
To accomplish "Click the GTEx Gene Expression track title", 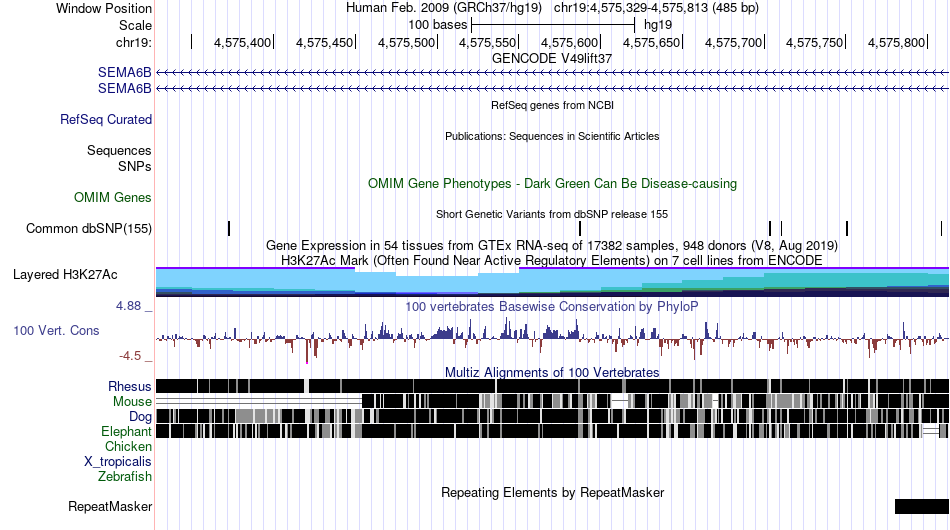I will coord(552,246).
